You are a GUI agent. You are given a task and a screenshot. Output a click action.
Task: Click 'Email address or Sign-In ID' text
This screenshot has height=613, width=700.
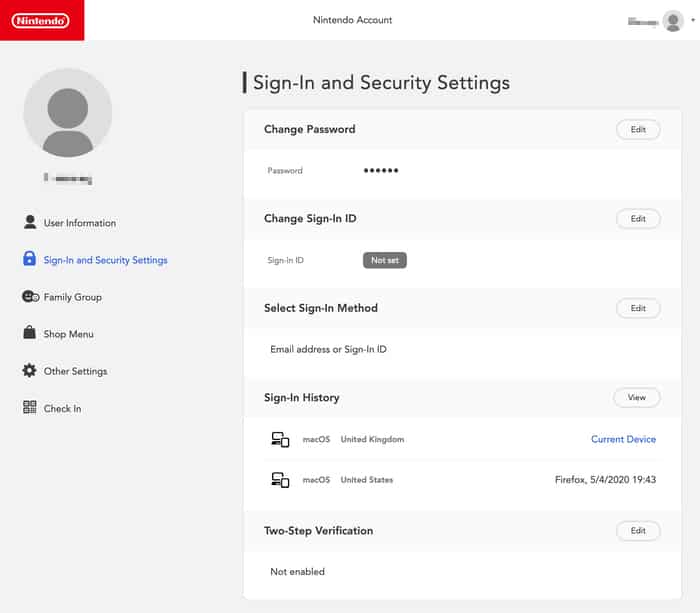pos(328,349)
